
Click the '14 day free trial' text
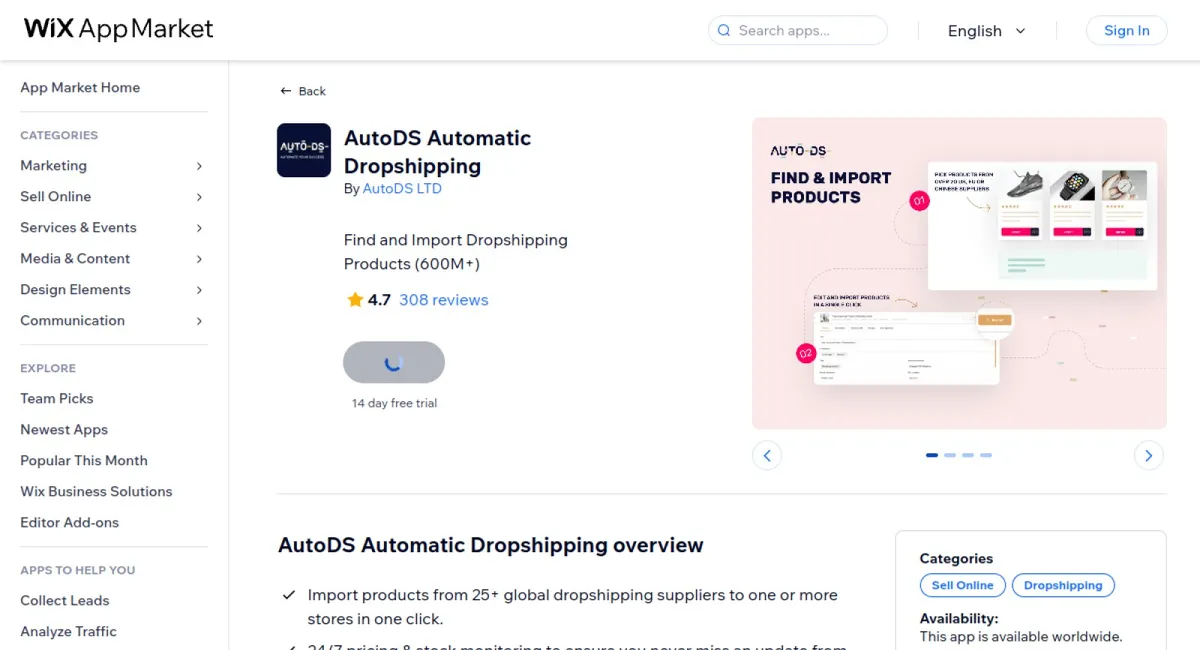(394, 403)
